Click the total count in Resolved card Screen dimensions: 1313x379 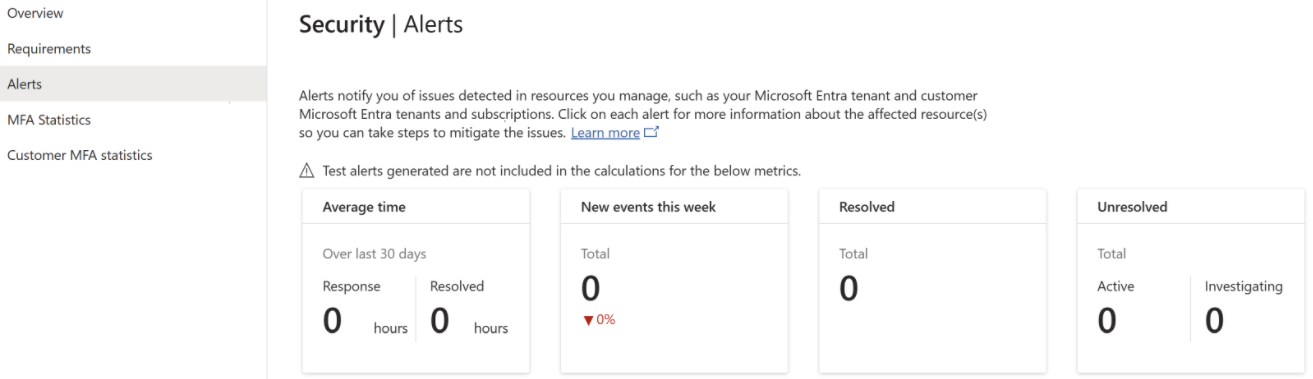849,288
